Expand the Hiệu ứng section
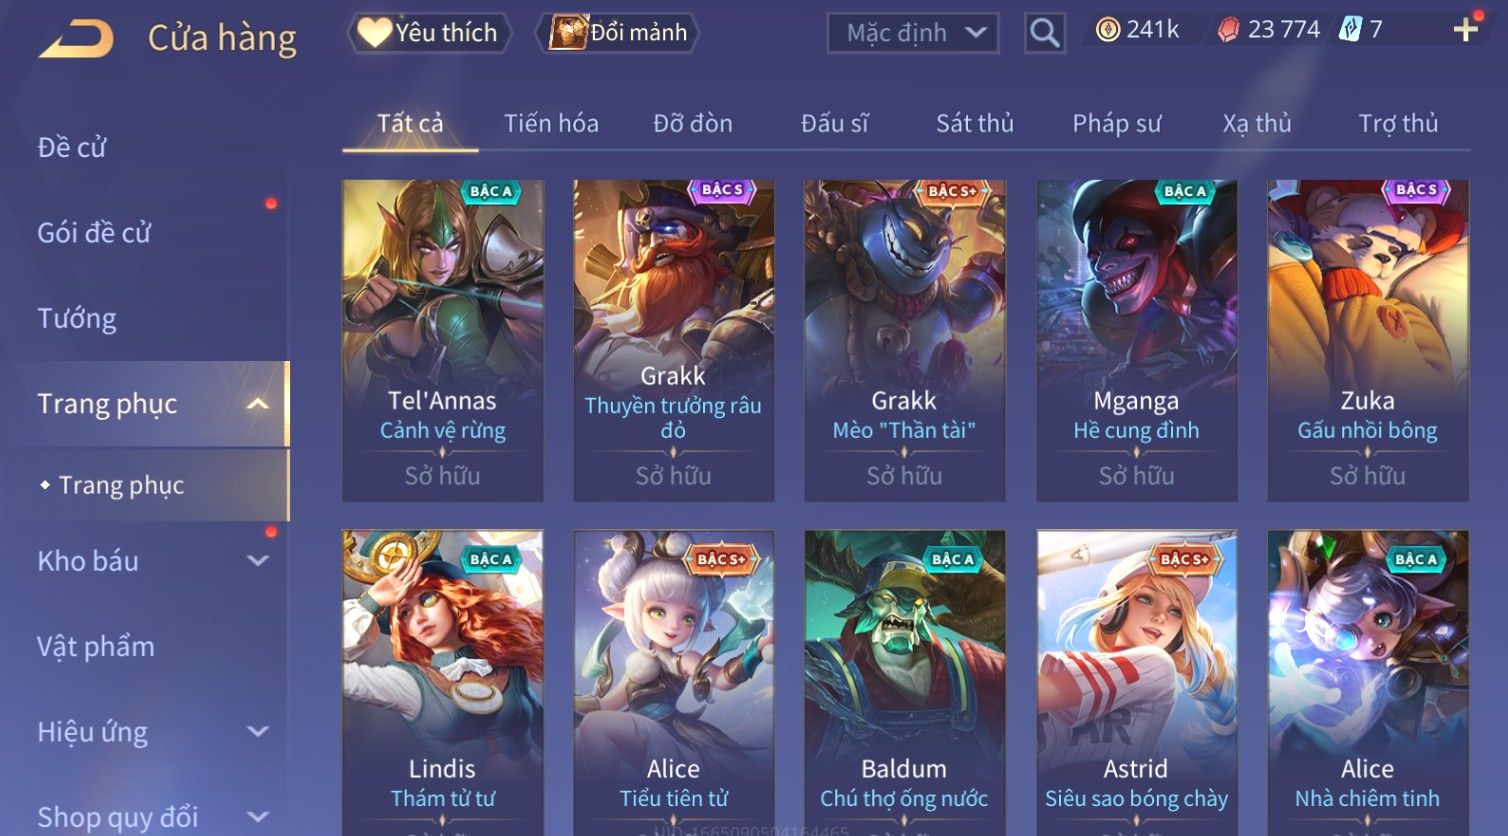Image resolution: width=1508 pixels, height=836 pixels. coord(258,732)
